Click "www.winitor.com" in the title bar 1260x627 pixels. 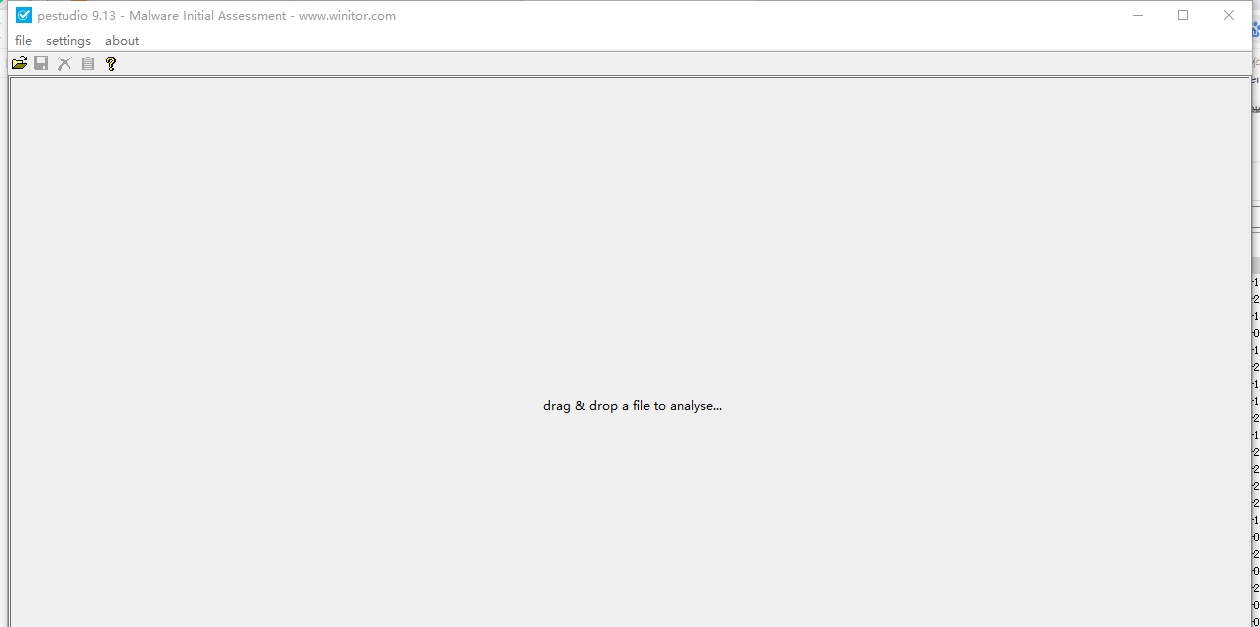347,16
